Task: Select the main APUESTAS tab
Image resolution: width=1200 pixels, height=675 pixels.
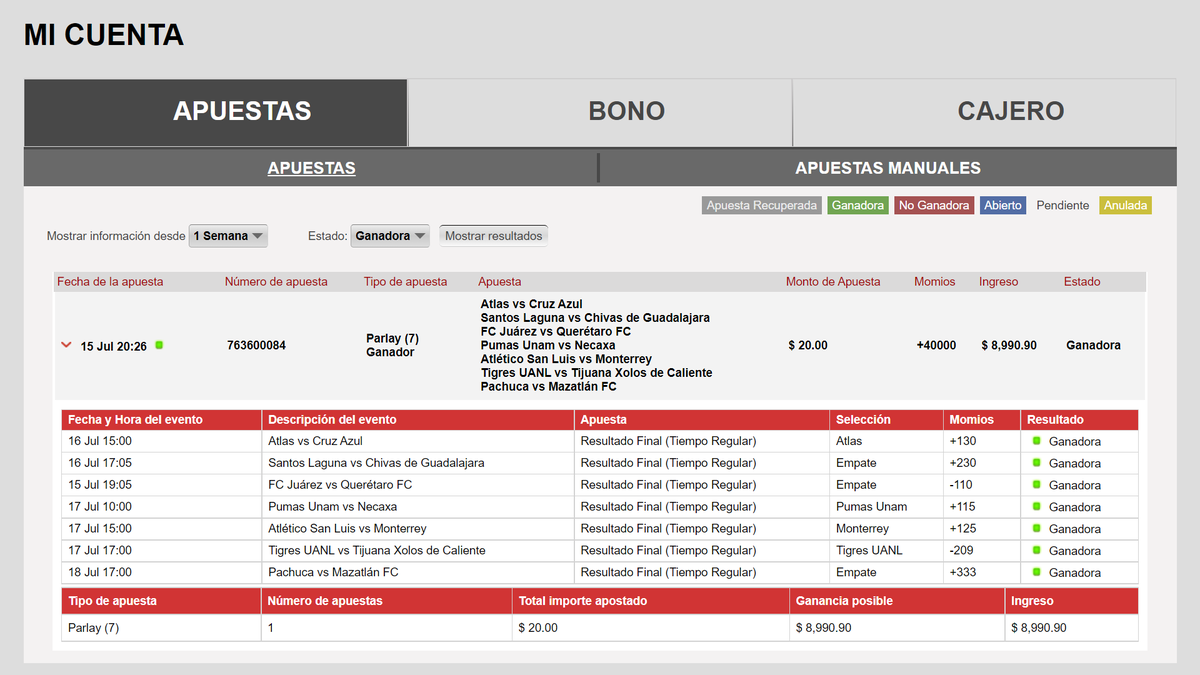Action: click(x=216, y=112)
